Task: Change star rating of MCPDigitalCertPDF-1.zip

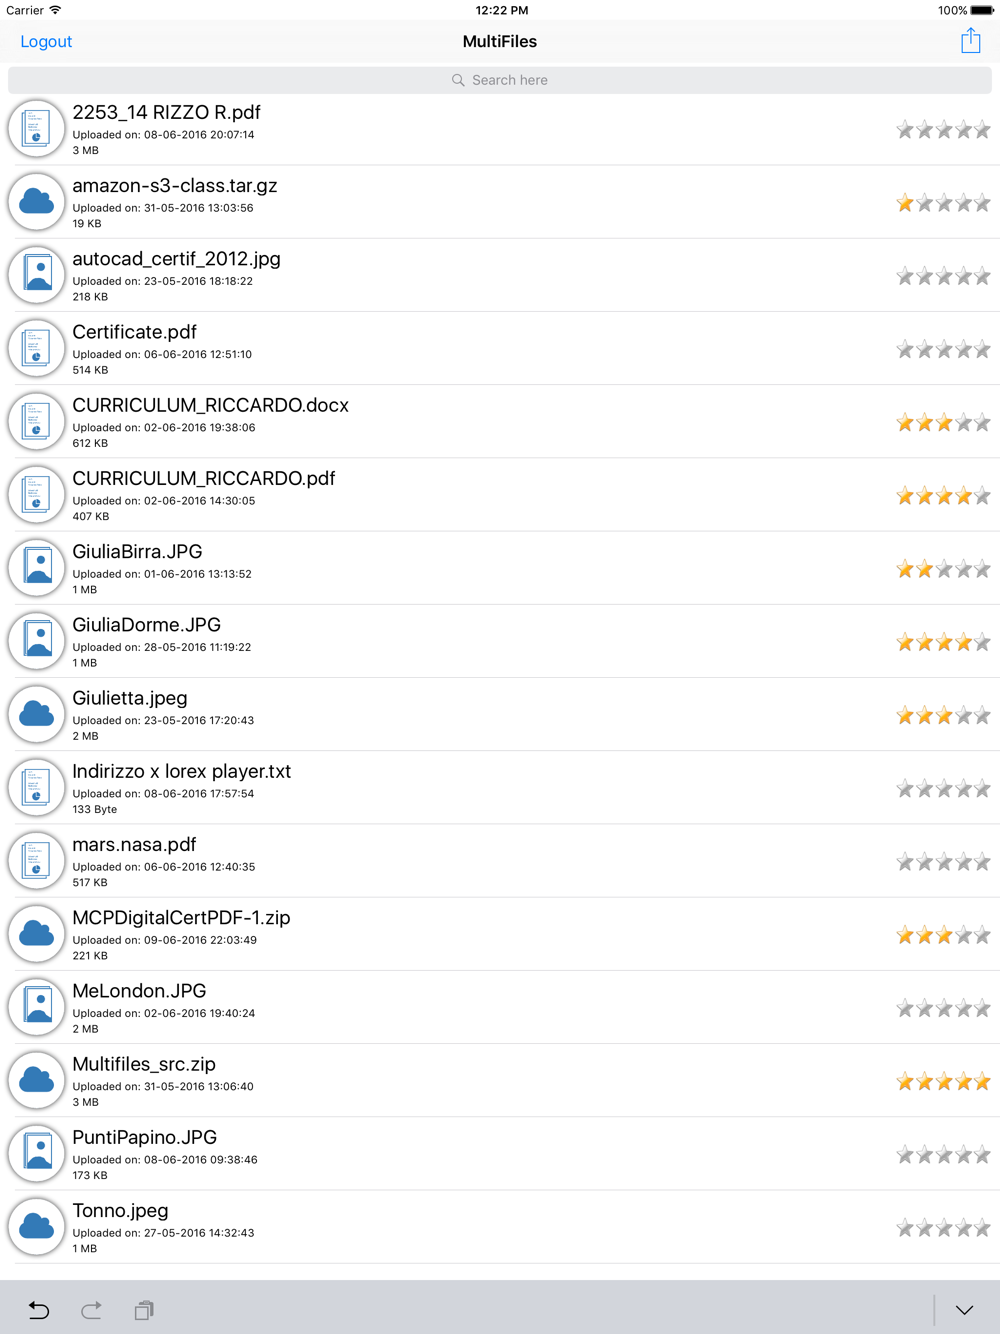Action: point(944,935)
